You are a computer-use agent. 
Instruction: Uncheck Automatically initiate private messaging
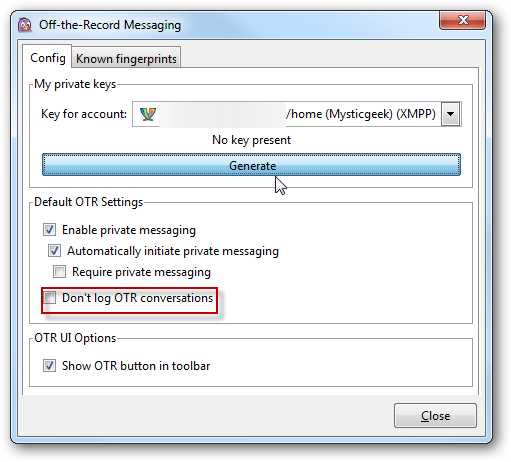coord(54,251)
